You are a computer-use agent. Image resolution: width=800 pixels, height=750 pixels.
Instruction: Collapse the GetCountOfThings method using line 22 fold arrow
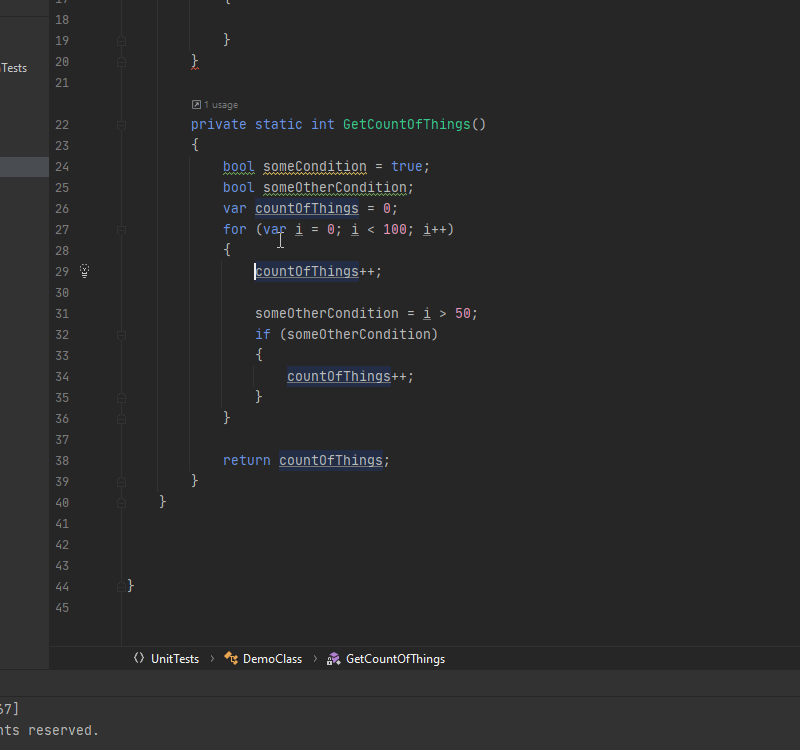click(x=121, y=124)
